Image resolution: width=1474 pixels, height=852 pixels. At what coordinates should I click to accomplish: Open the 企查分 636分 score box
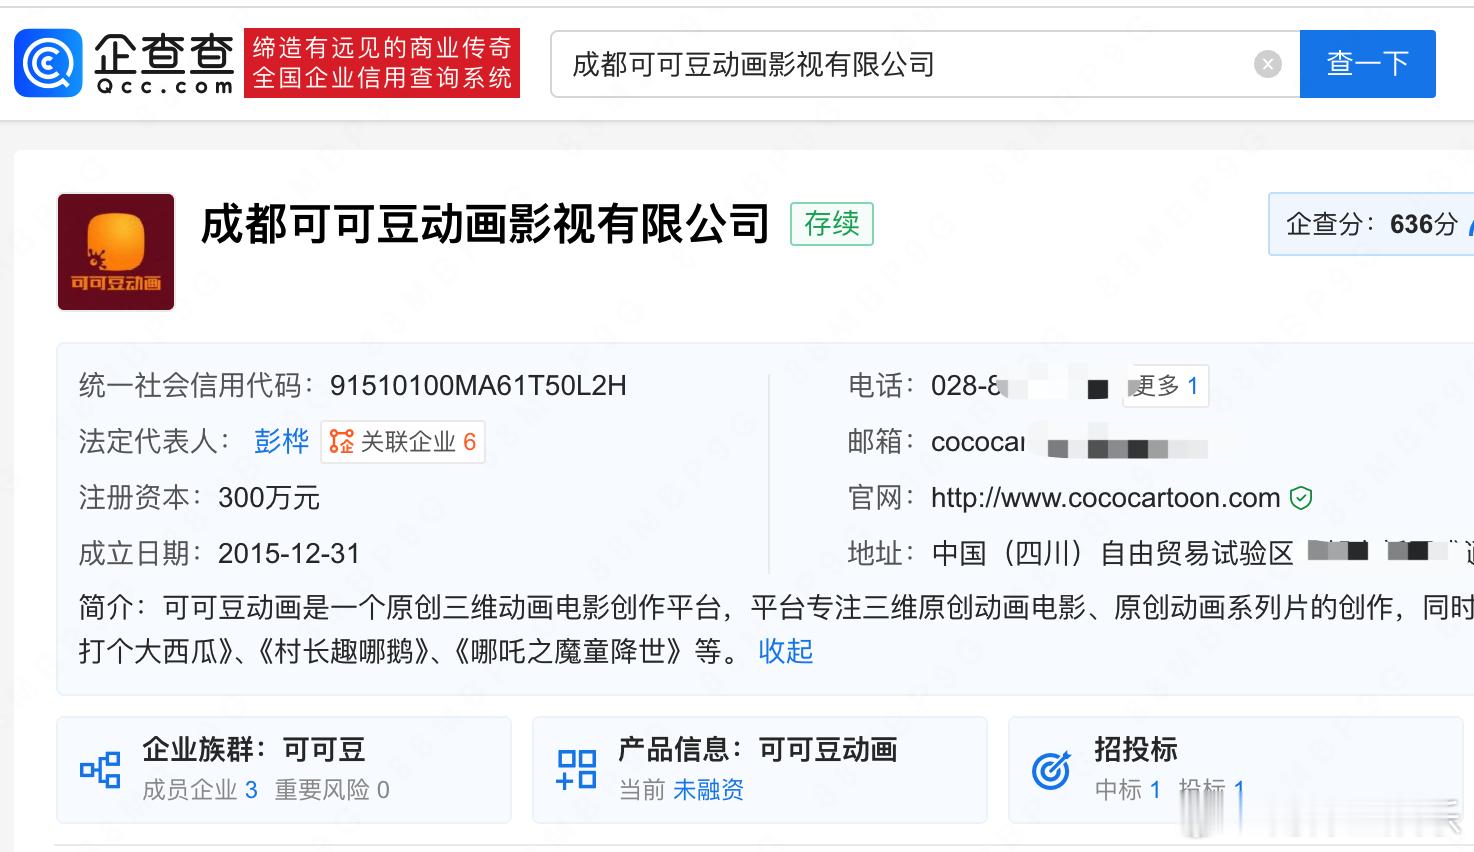click(1371, 224)
